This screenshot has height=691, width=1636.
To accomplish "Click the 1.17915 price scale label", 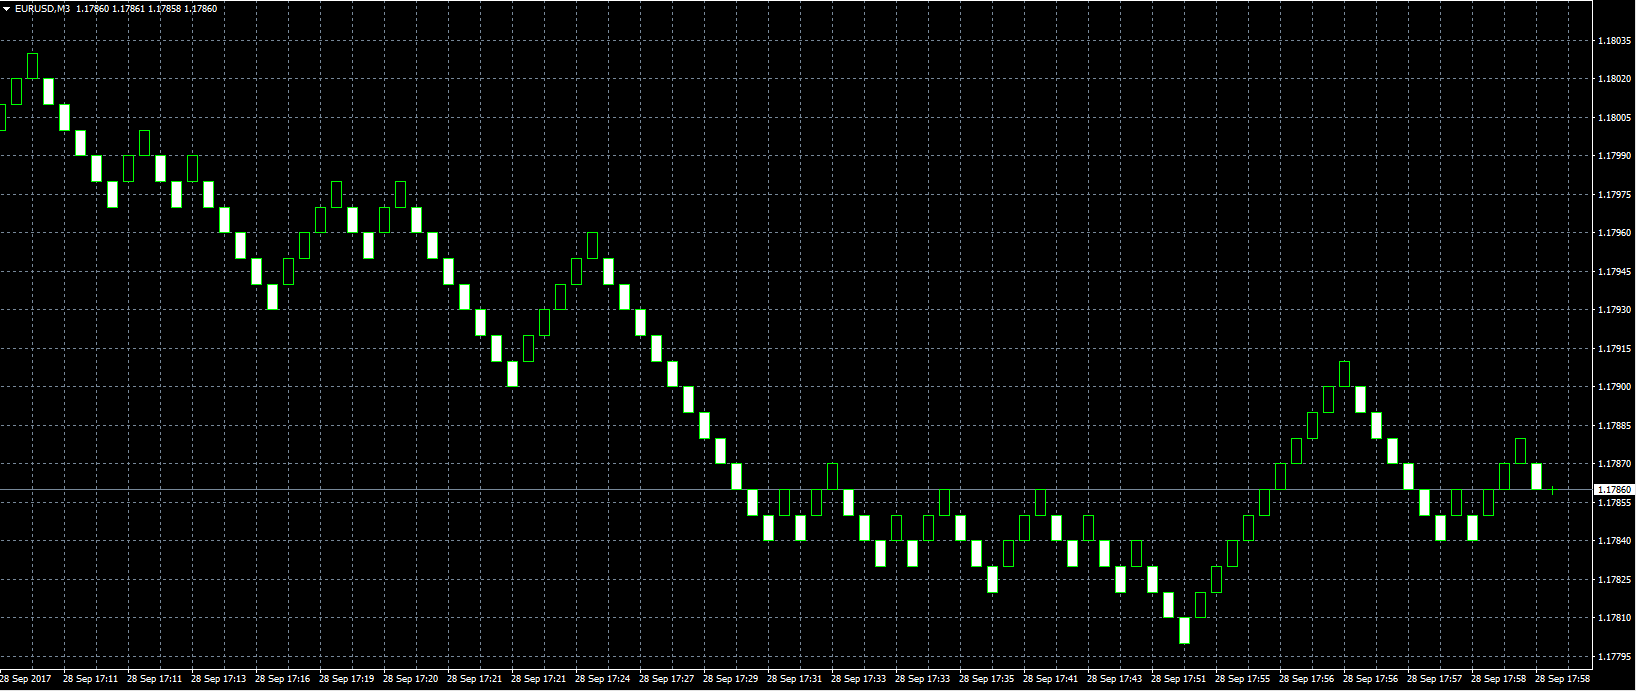I will 1615,349.
